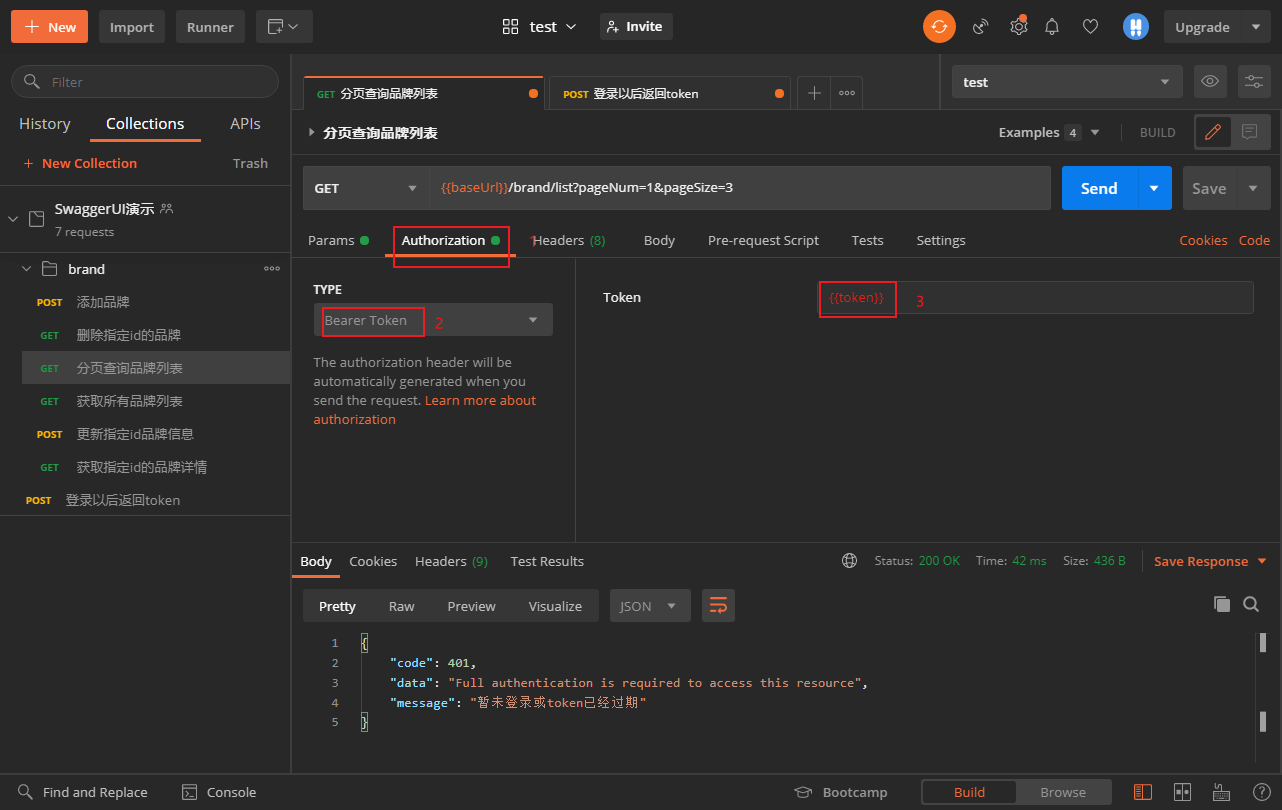Click the request URL field

[x=740, y=188]
